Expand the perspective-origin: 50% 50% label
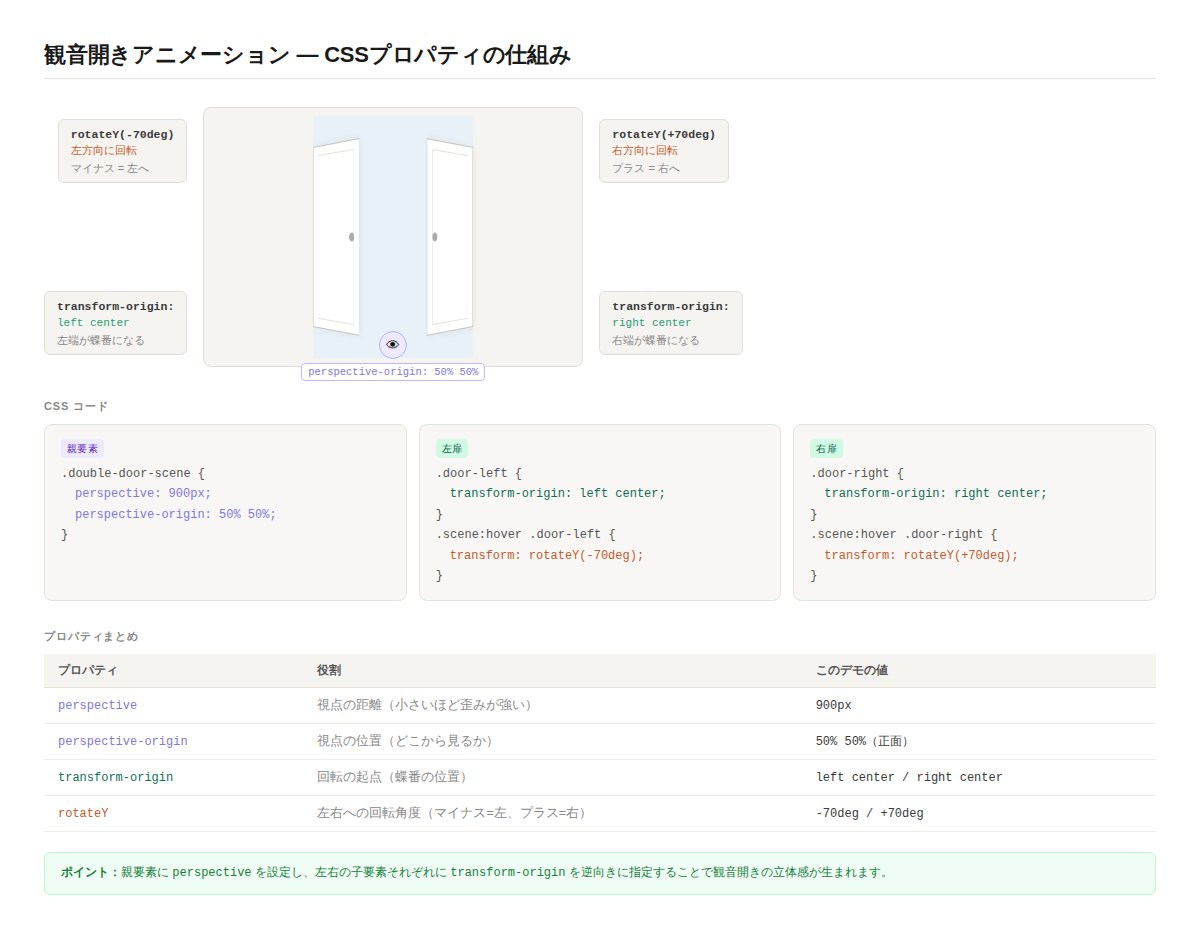The height and width of the screenshot is (931, 1200). click(x=392, y=371)
